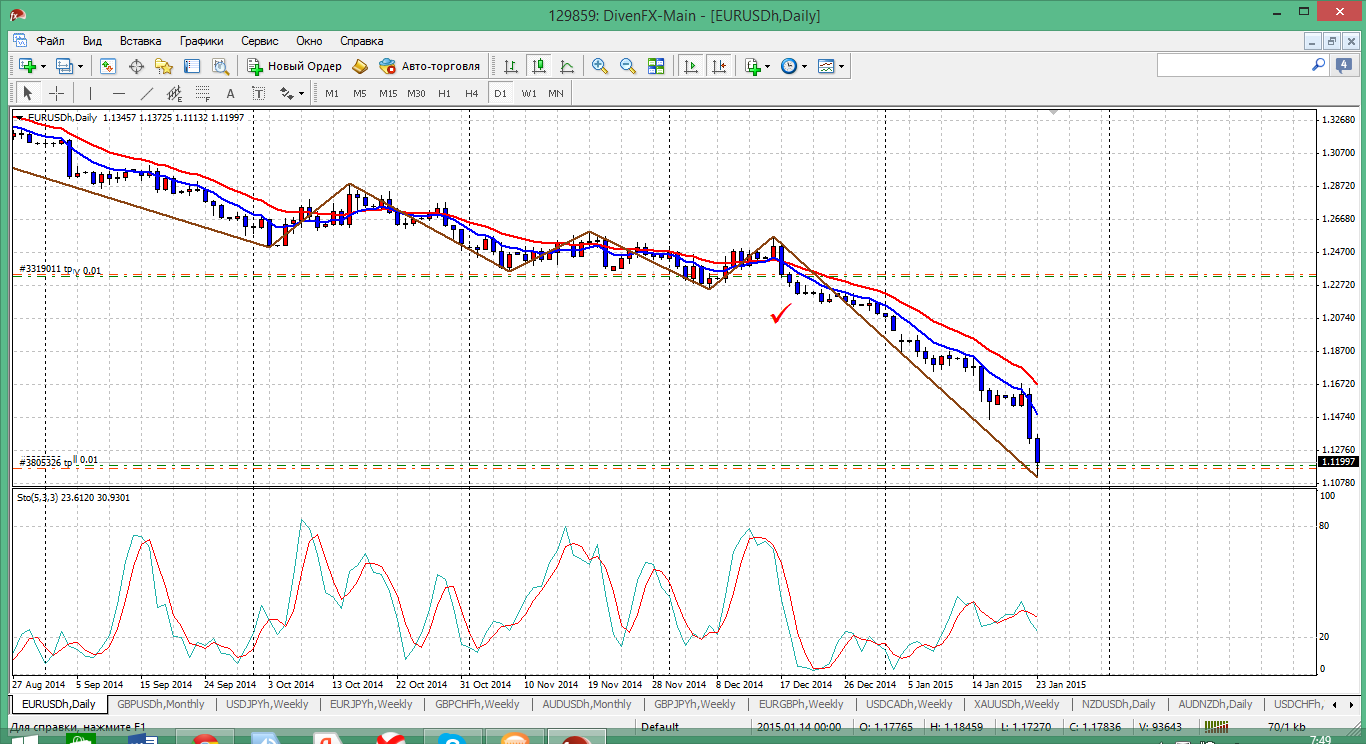
Task: Click the search input field
Action: [1232, 65]
